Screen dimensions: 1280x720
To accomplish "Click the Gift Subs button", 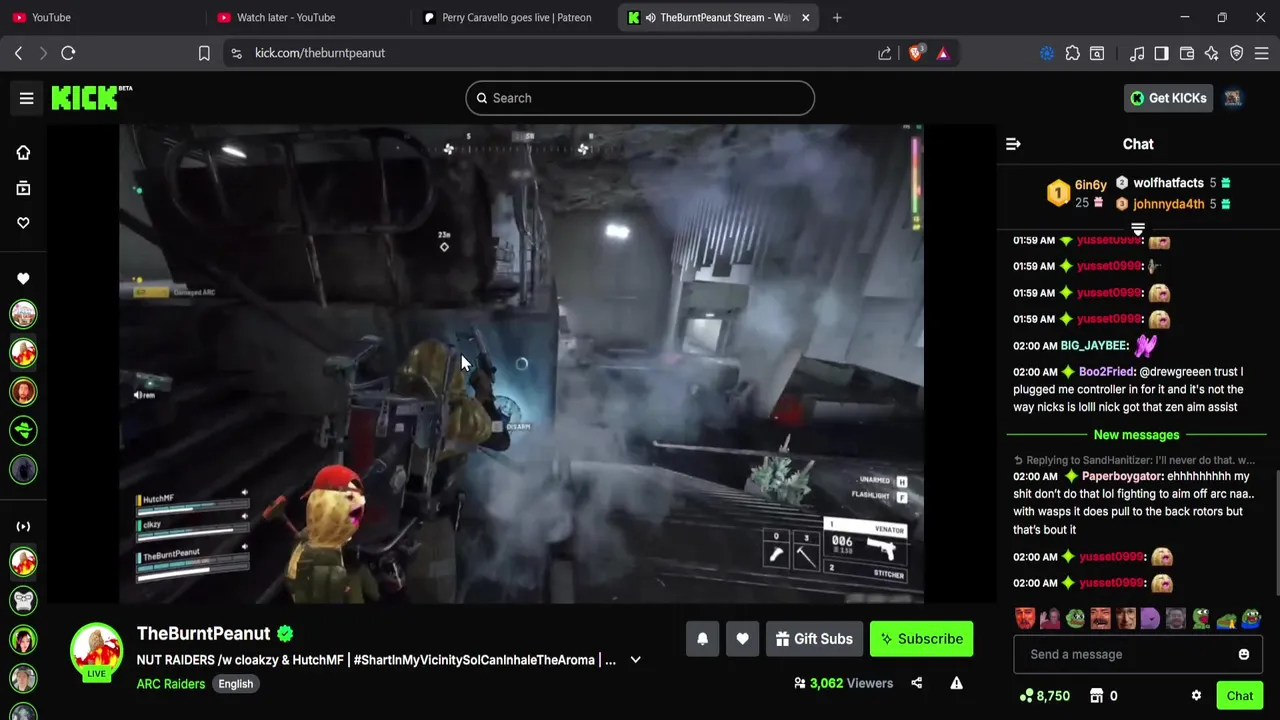I will (814, 639).
